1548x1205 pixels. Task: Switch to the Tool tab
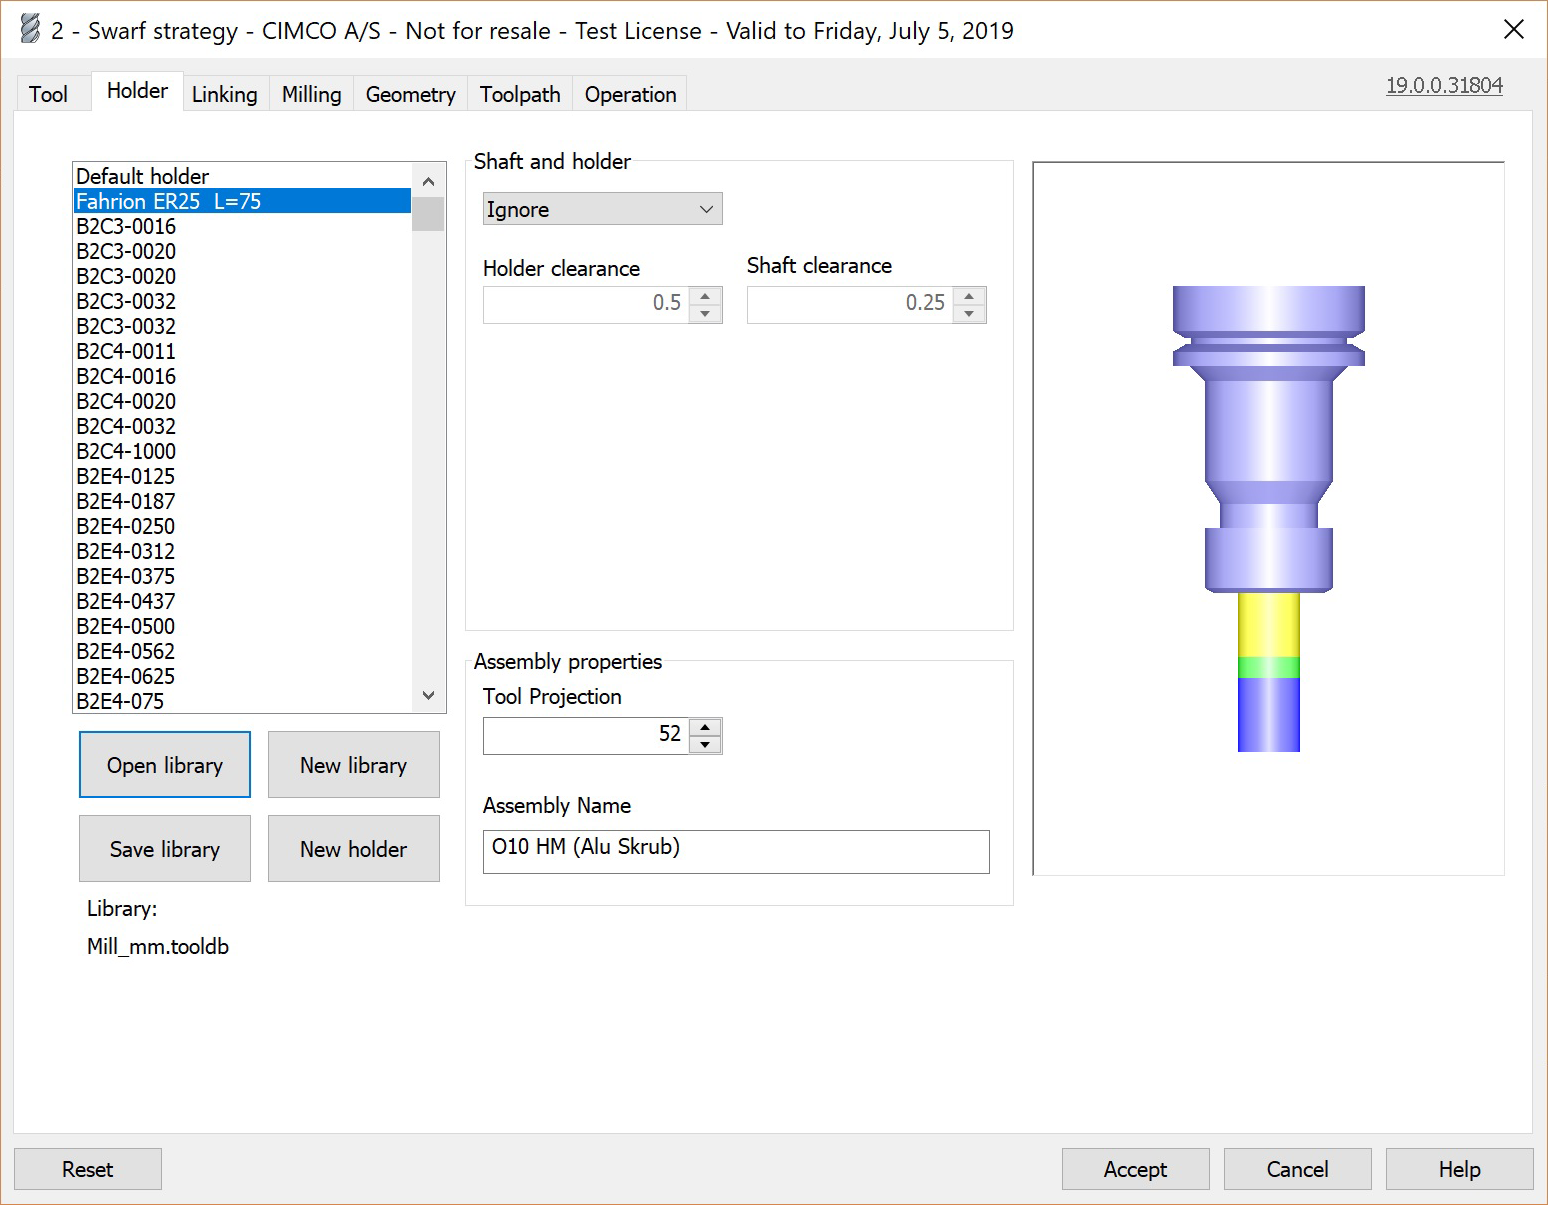point(48,94)
